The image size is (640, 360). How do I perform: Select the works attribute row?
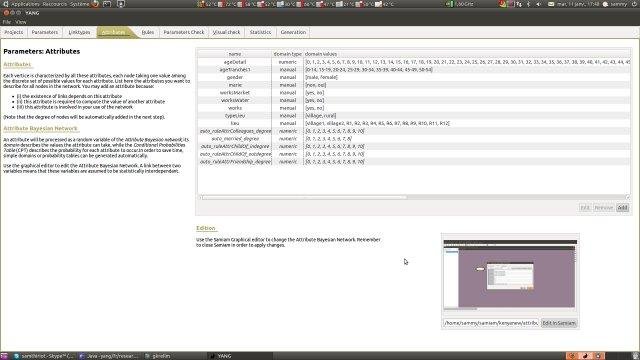(414, 108)
